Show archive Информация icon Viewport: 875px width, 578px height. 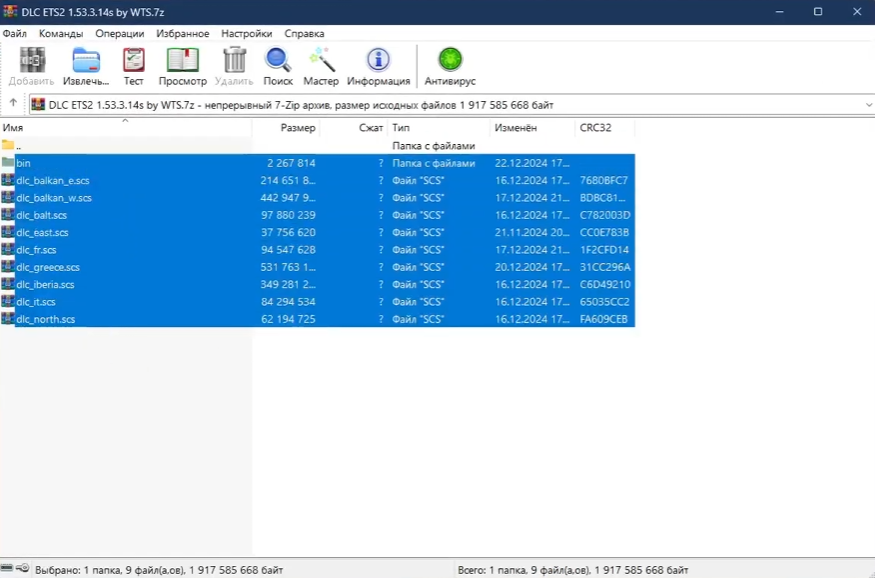tap(378, 60)
